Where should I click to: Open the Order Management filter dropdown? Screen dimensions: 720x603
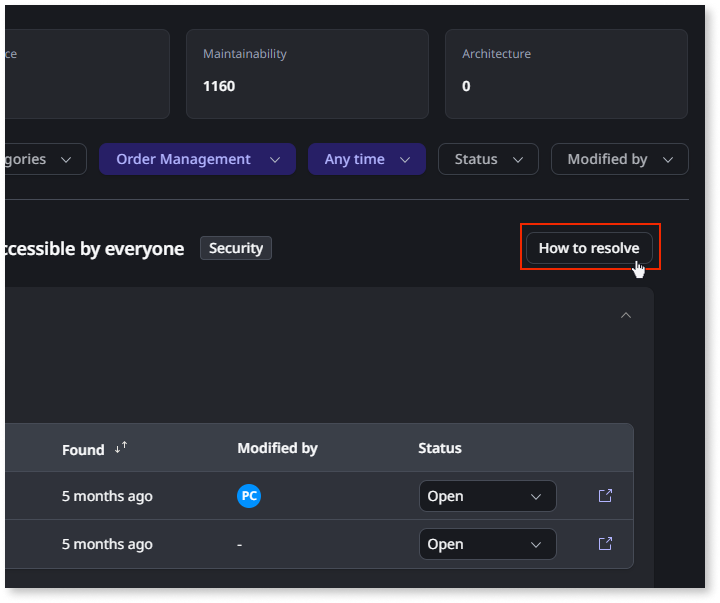197,159
